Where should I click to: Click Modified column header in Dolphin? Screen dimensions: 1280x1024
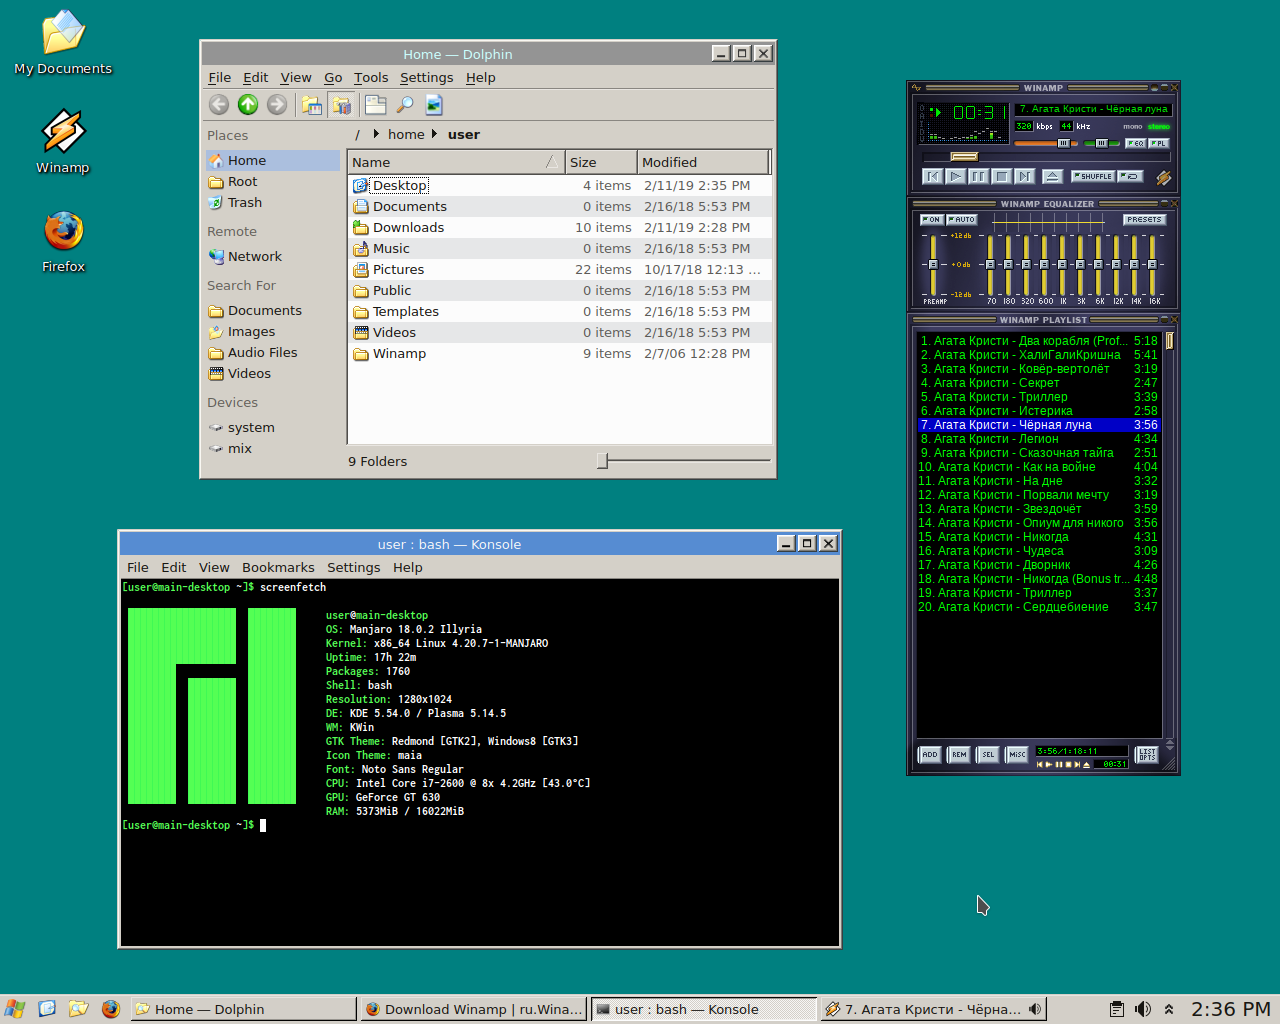coord(704,162)
